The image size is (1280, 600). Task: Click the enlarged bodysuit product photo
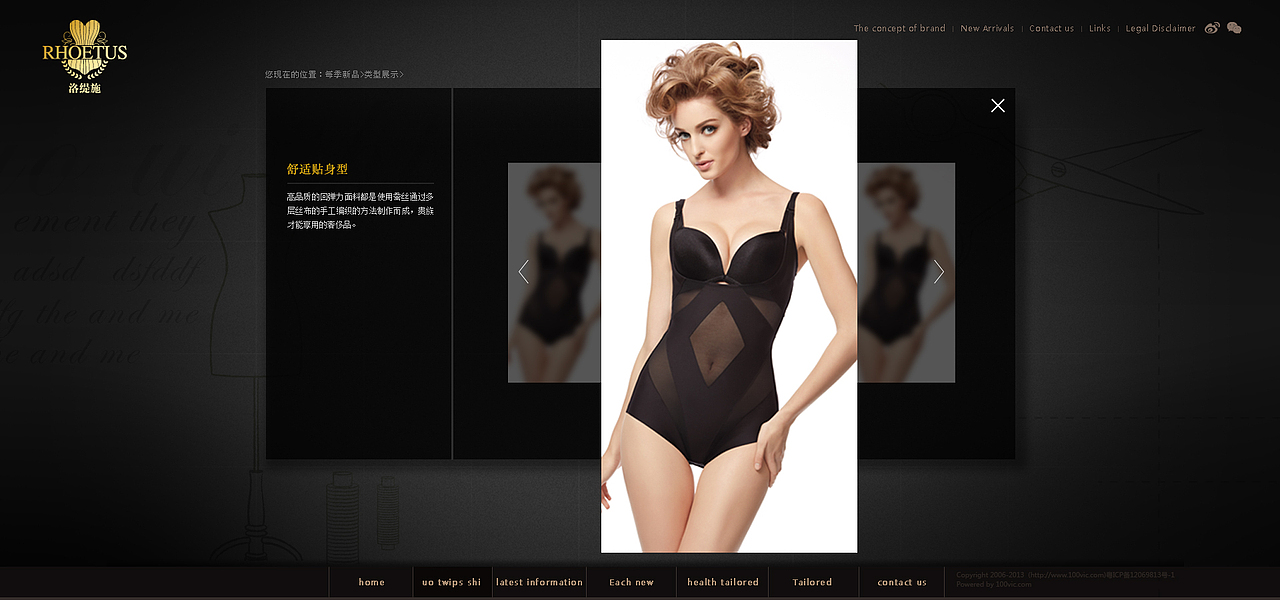729,296
